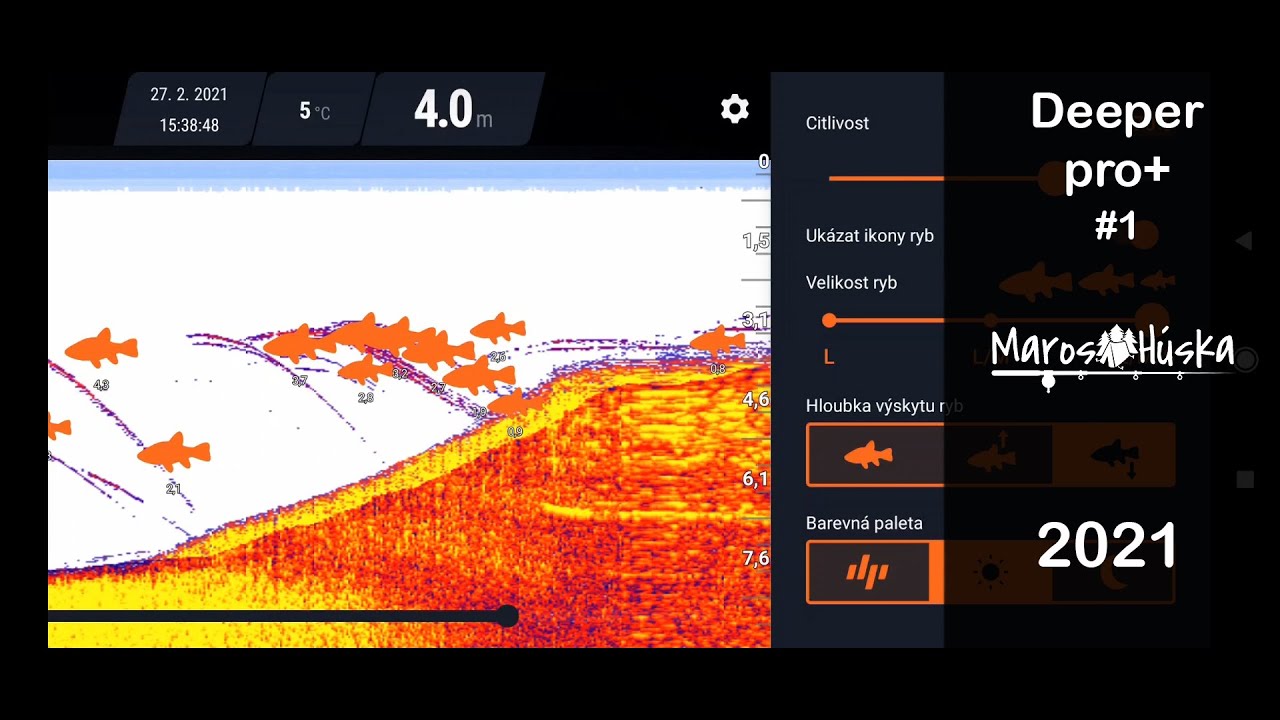Choose the sun daytime color palette
Viewport: 1280px width, 720px height.
(x=991, y=572)
